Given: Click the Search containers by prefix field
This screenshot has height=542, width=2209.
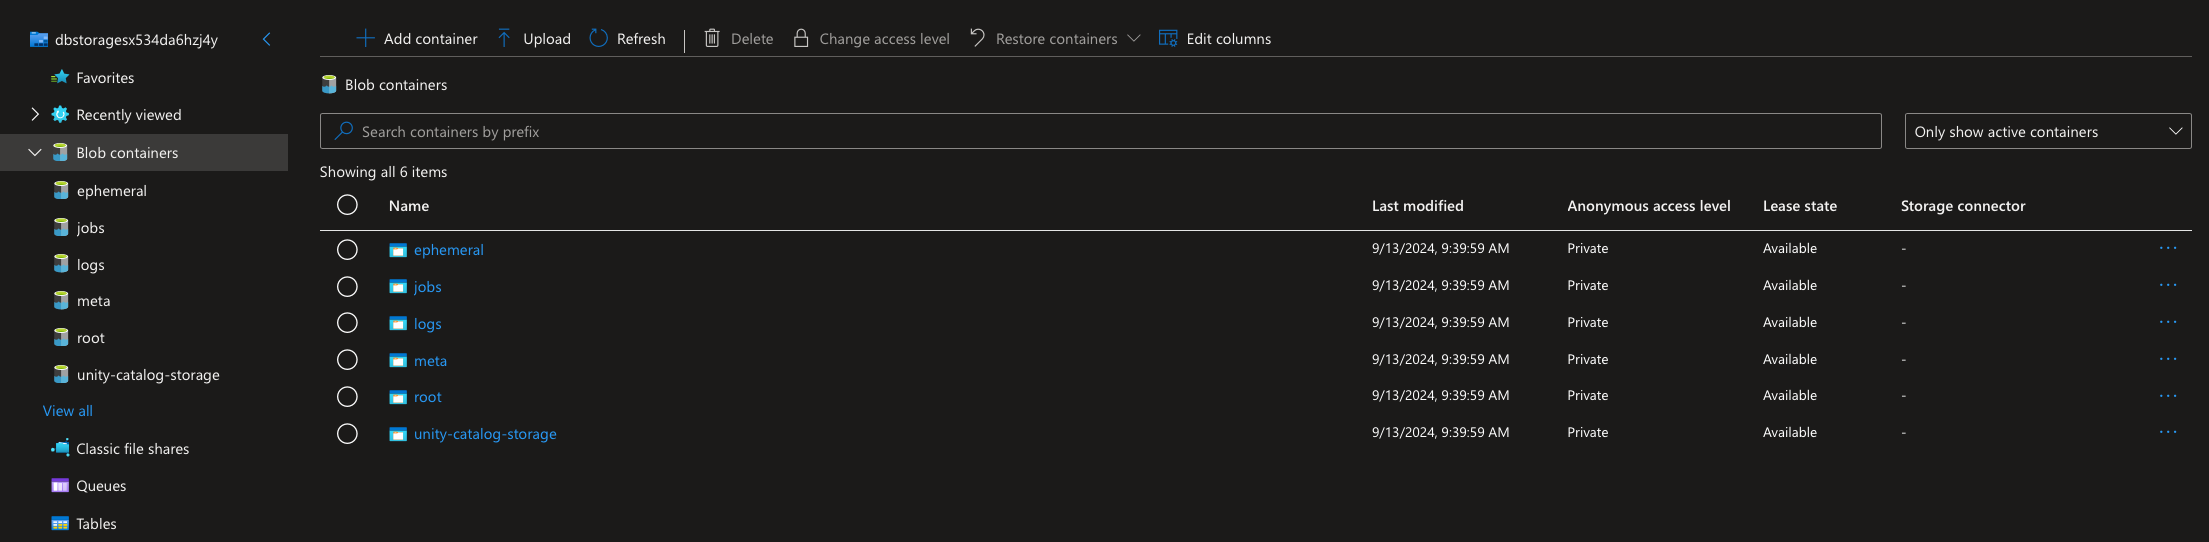Looking at the screenshot, I should [x=1100, y=131].
